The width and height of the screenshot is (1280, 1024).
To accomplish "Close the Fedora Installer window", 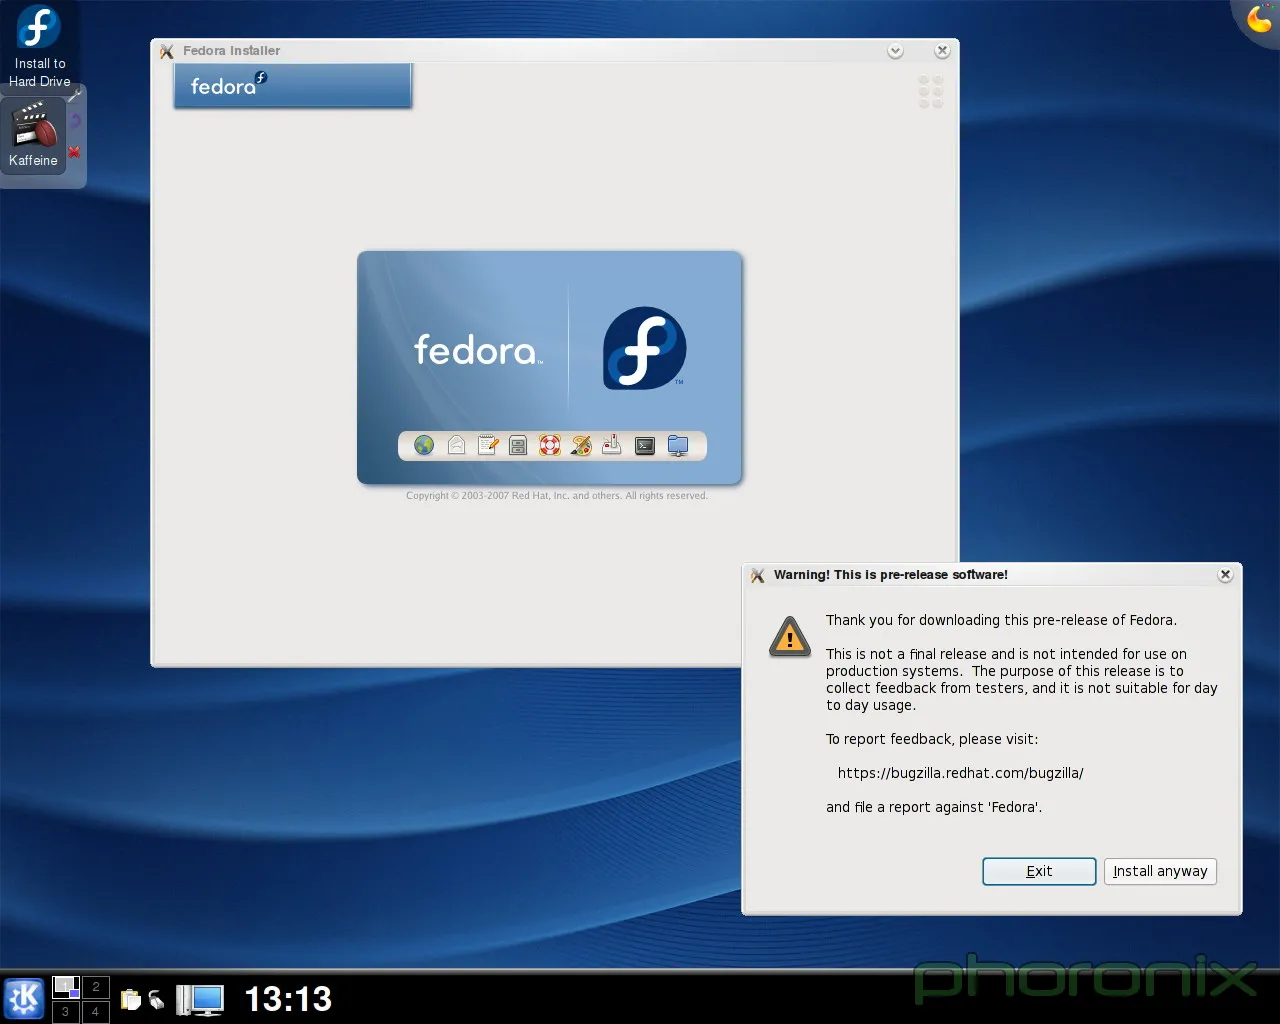I will [942, 51].
